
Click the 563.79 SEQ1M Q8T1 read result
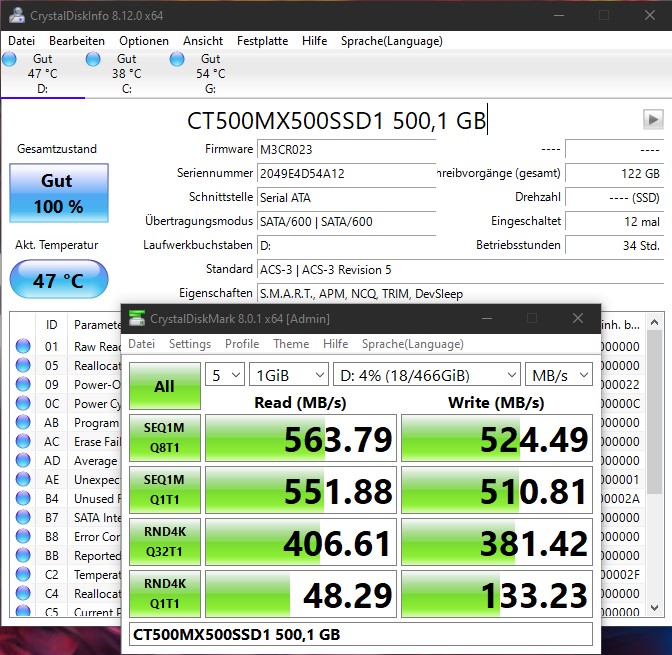coord(301,438)
